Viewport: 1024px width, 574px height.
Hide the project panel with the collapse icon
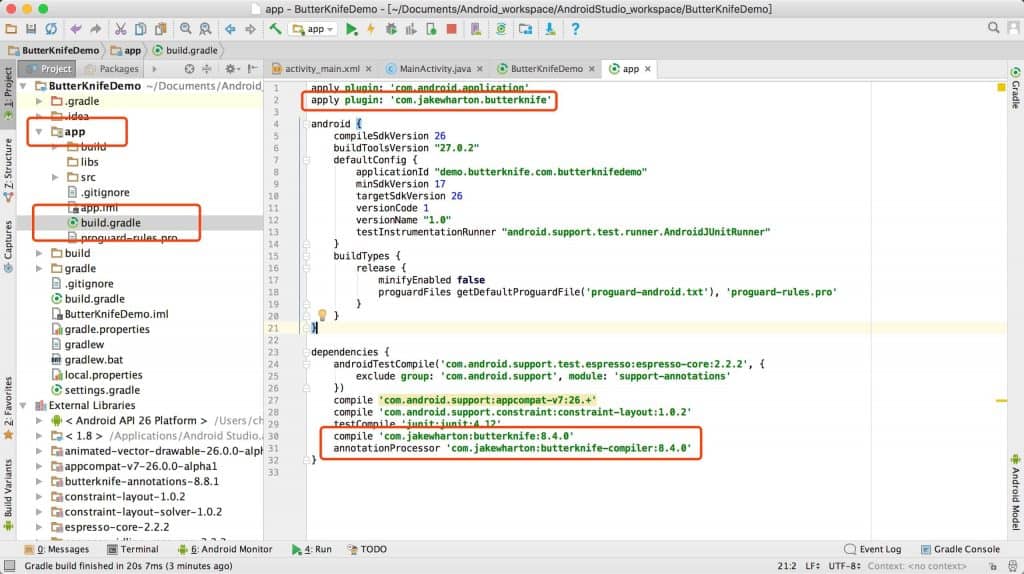click(253, 69)
